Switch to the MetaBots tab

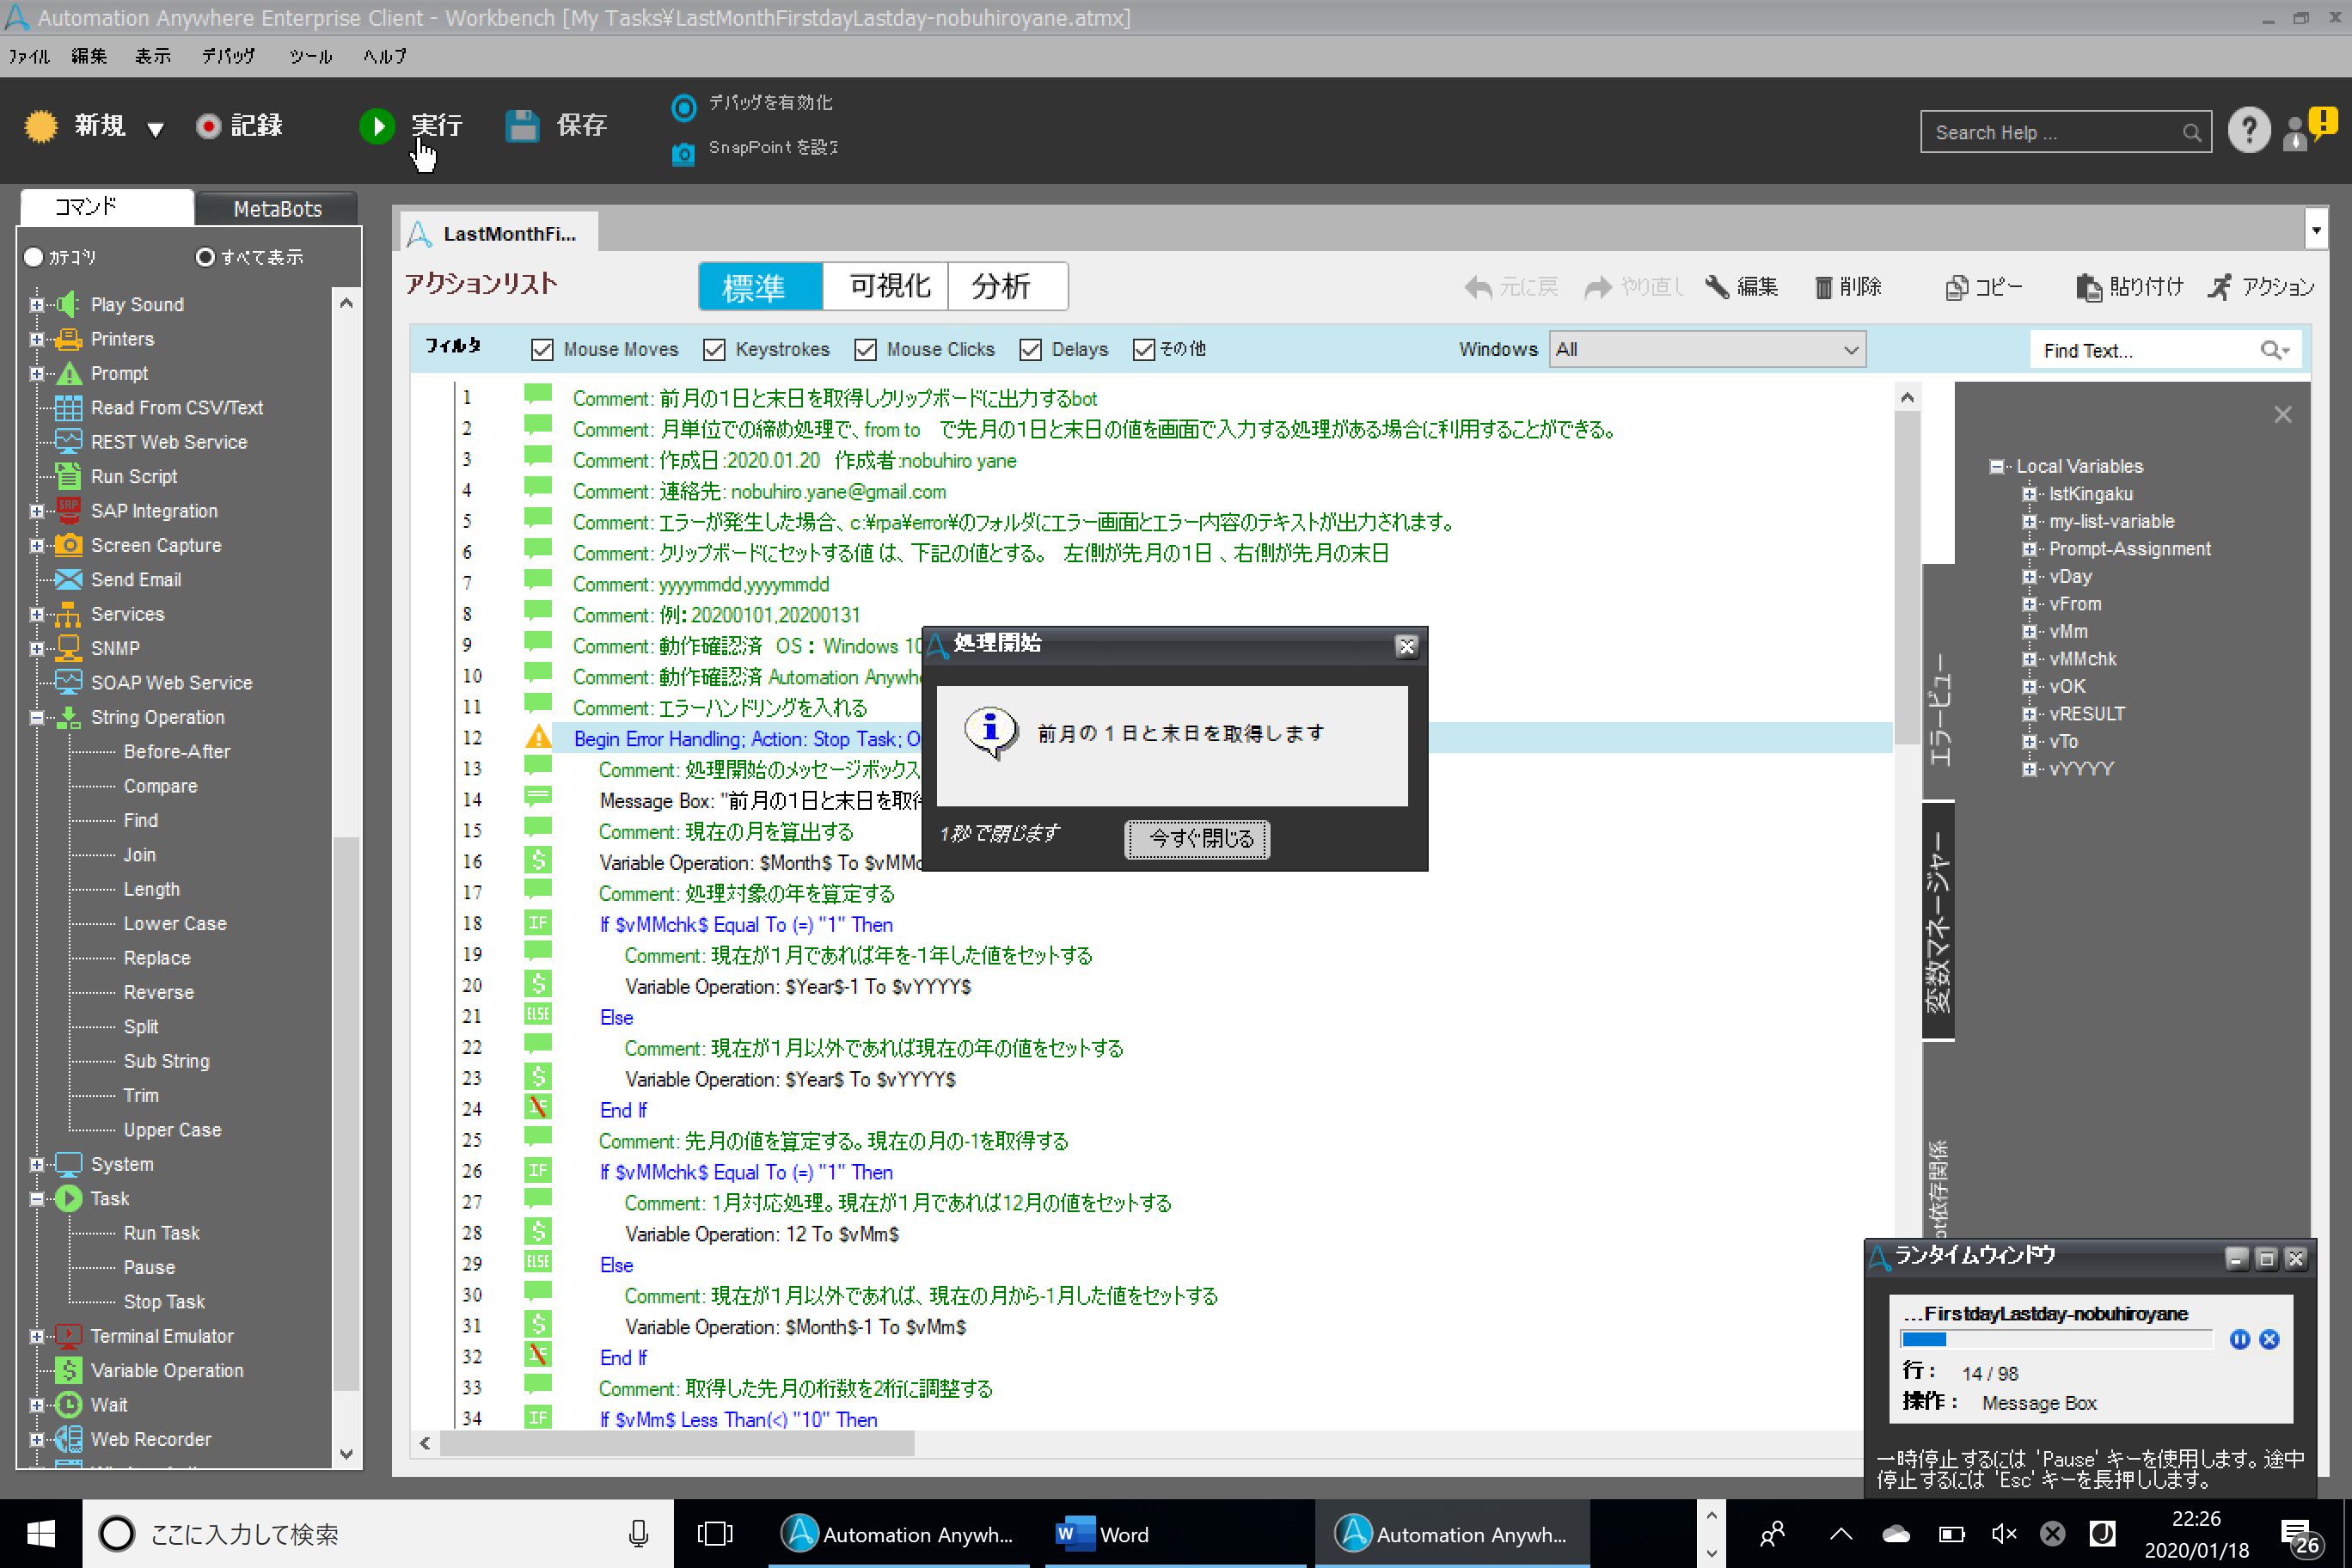(277, 209)
